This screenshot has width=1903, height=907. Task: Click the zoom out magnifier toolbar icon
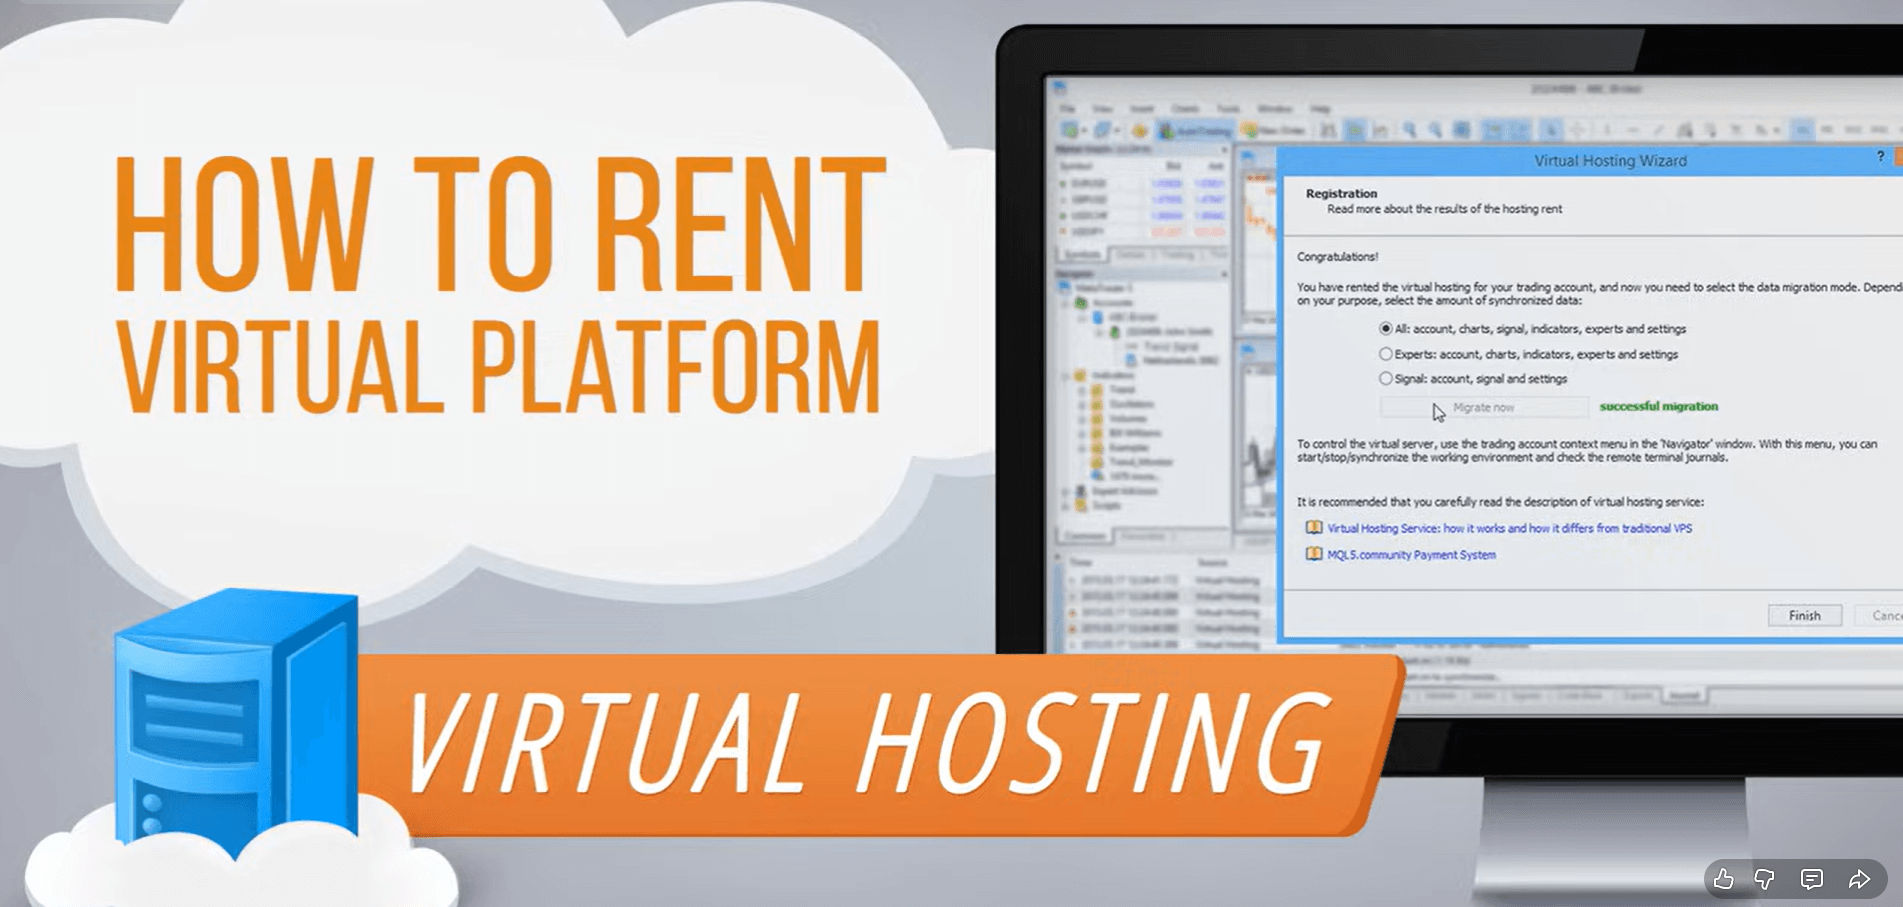tap(1435, 130)
